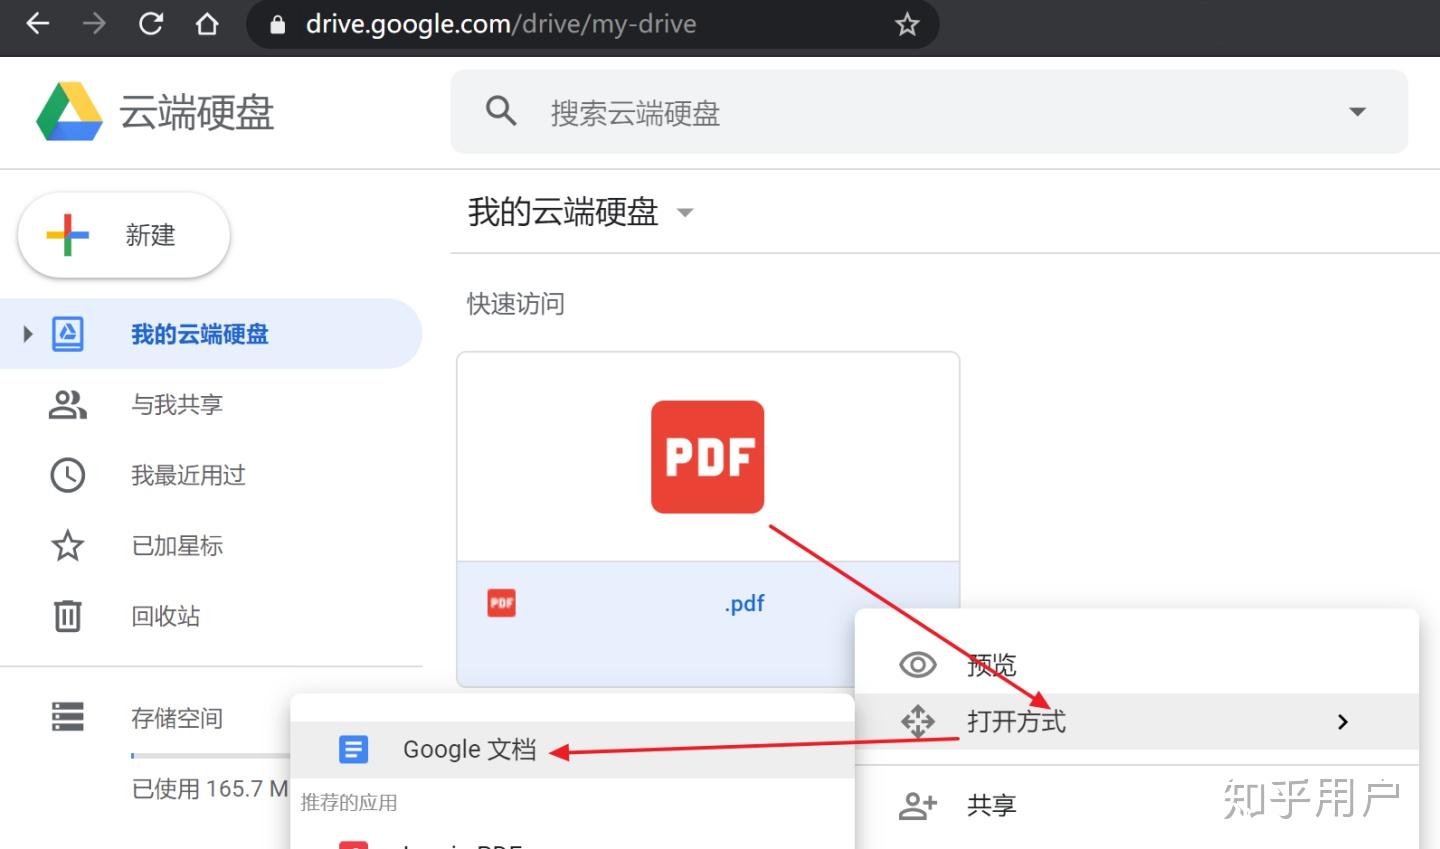Click the 共享 add-person icon
Viewport: 1440px width, 849px height.
point(918,805)
